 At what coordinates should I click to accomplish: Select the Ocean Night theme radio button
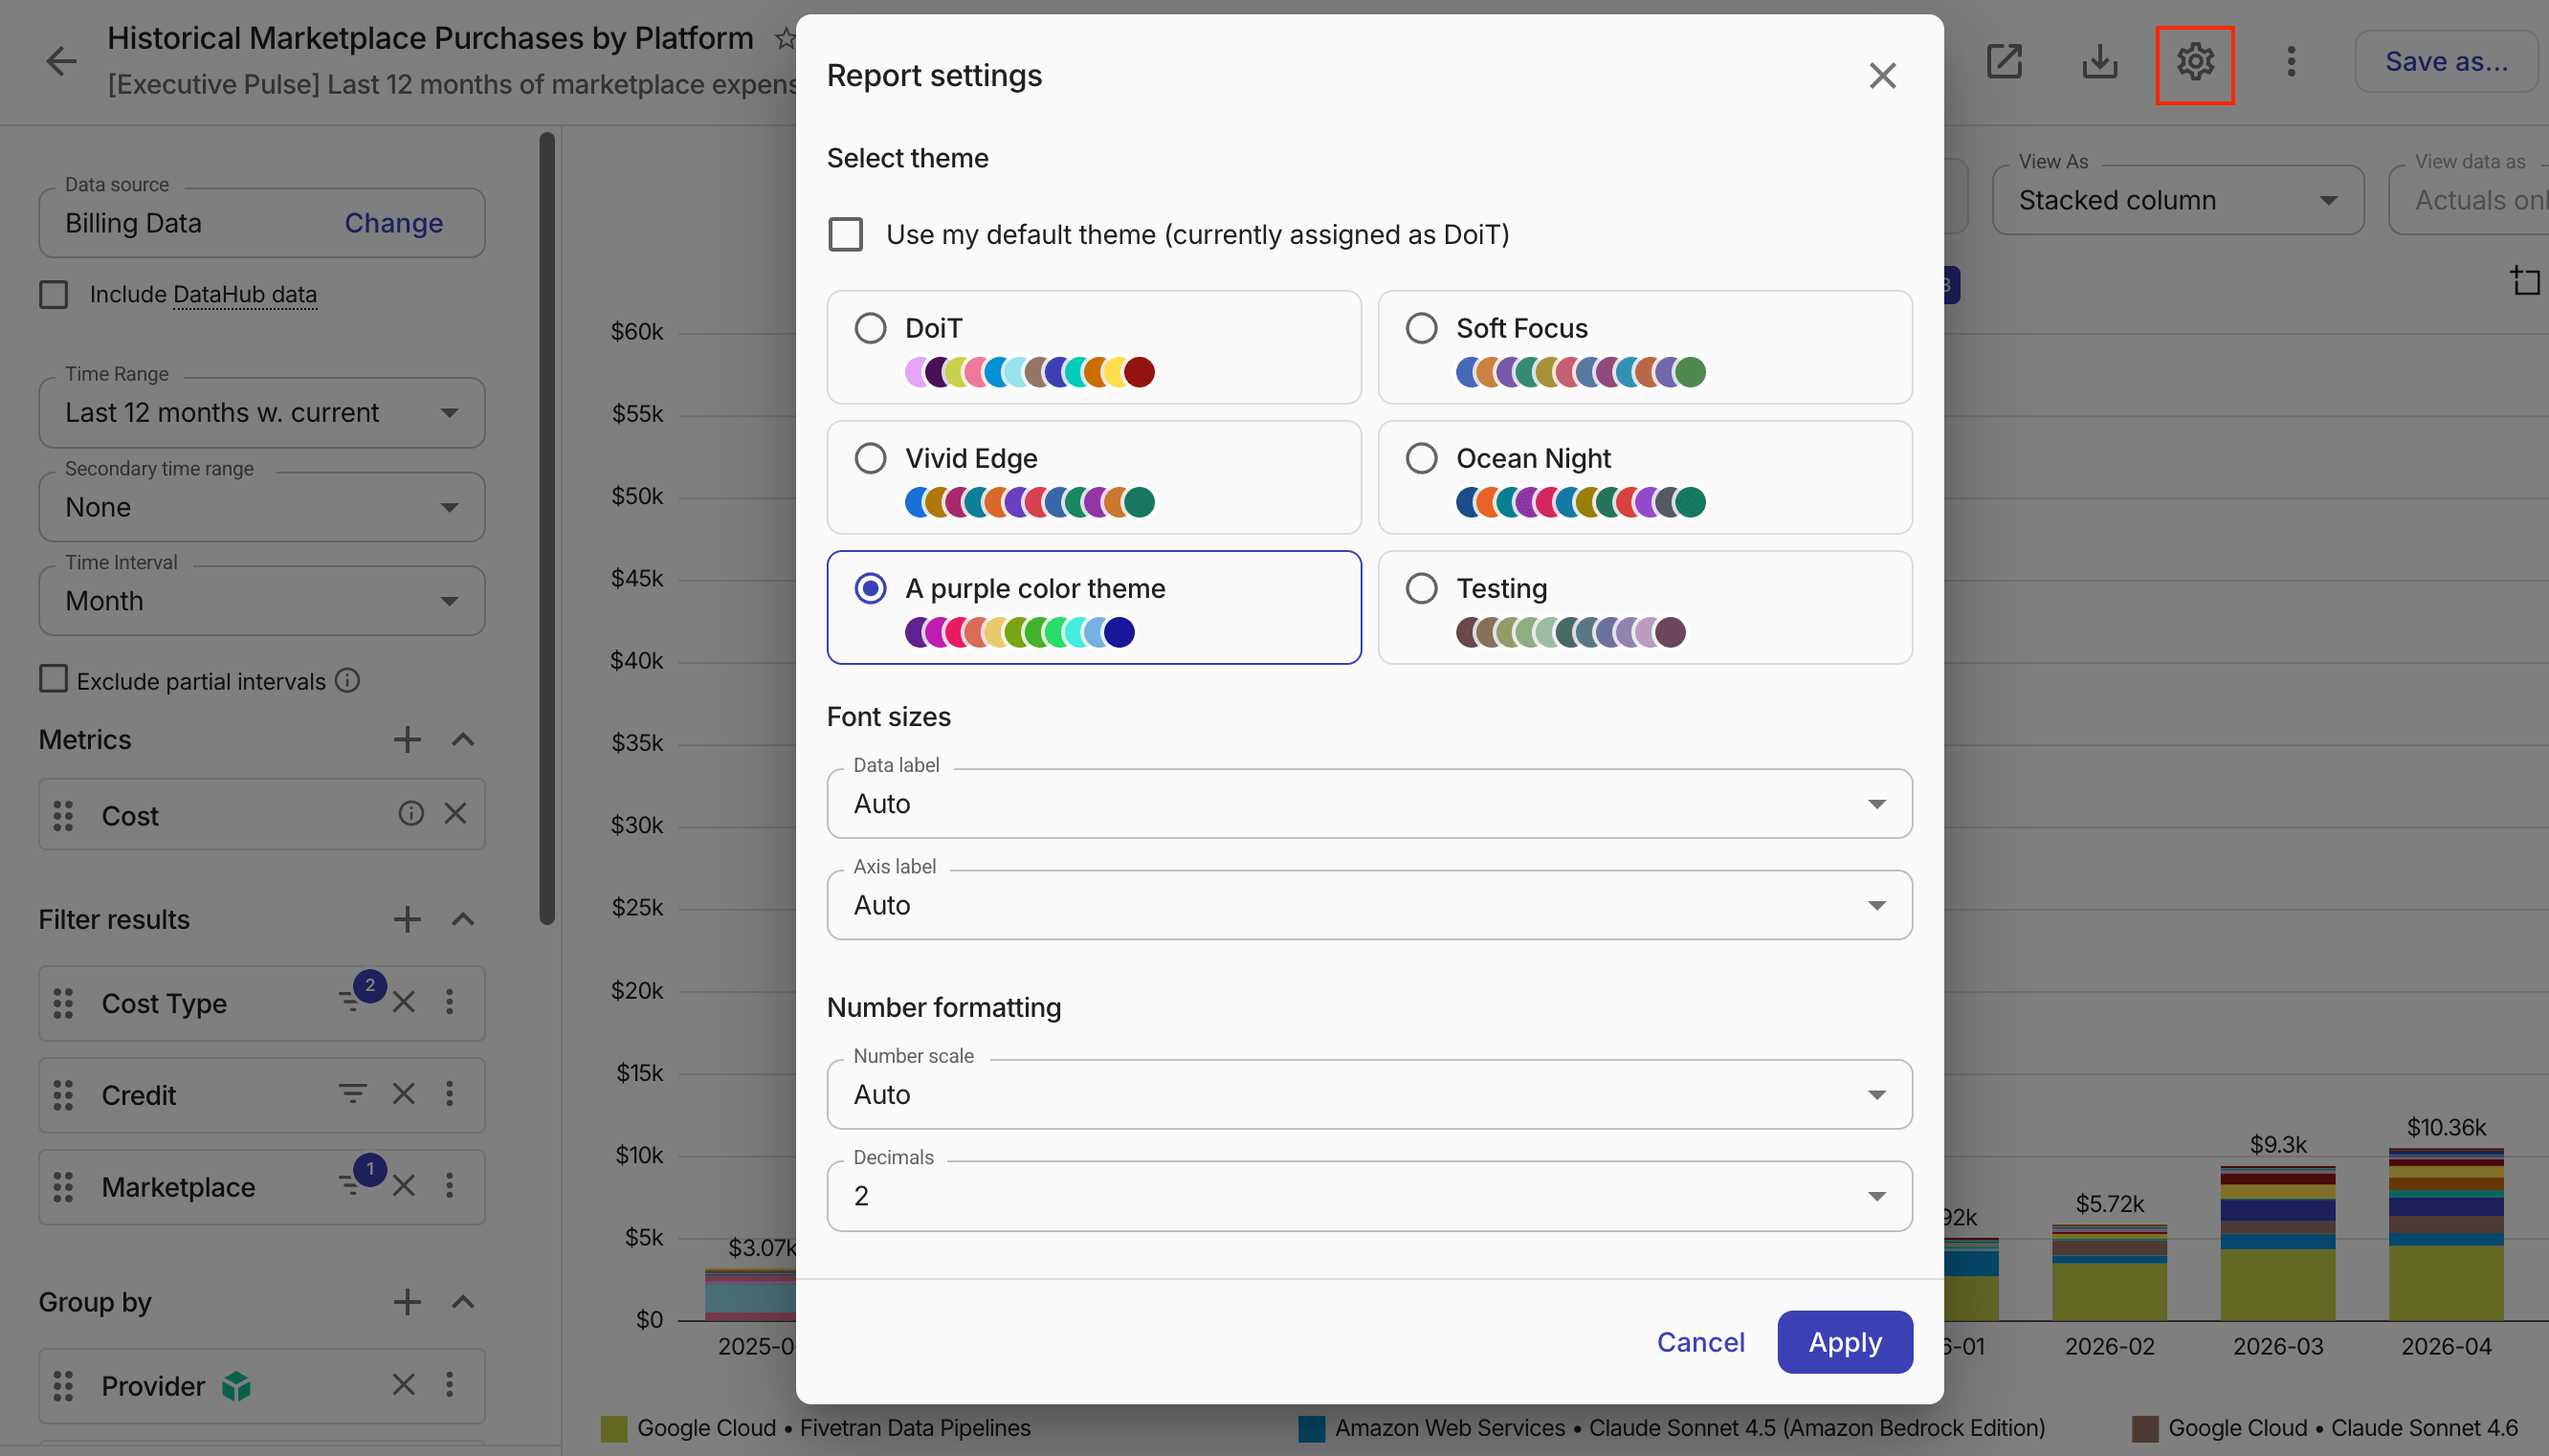pos(1421,459)
